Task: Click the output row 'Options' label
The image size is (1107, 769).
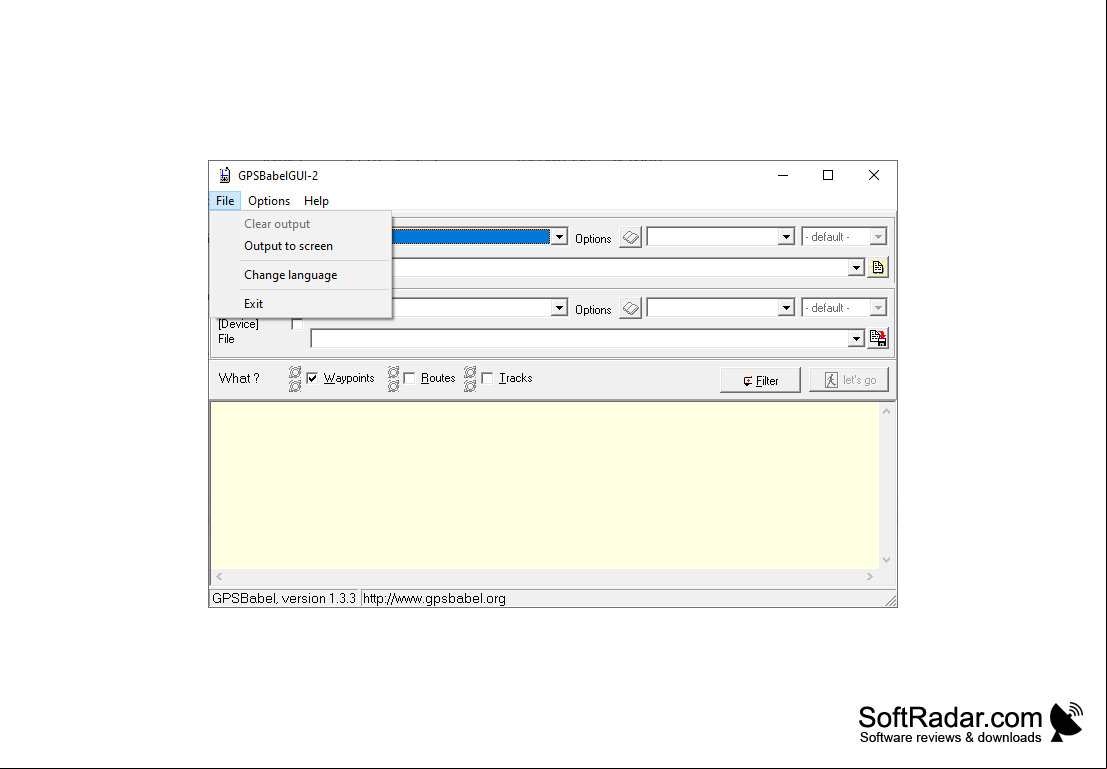Action: coord(593,309)
